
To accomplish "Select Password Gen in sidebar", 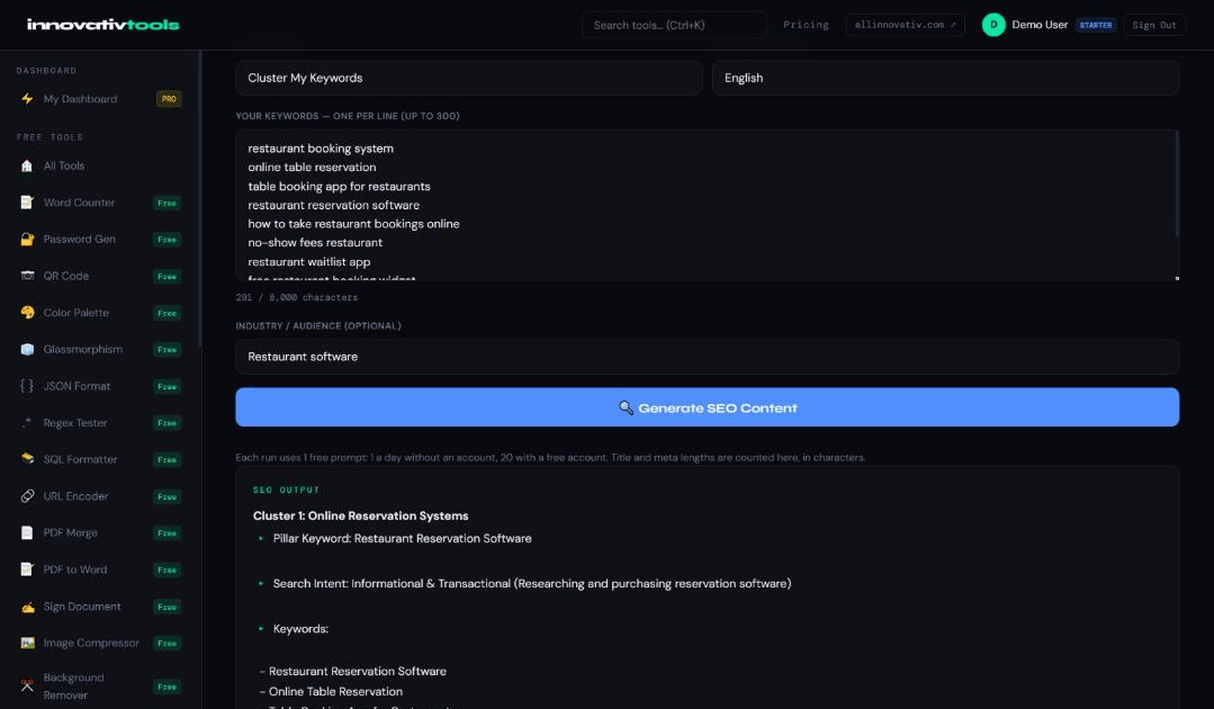I will pos(79,240).
